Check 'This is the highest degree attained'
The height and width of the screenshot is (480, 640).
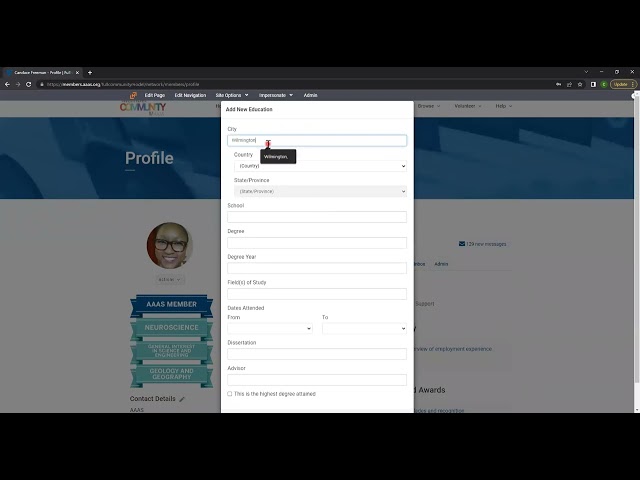(x=230, y=394)
